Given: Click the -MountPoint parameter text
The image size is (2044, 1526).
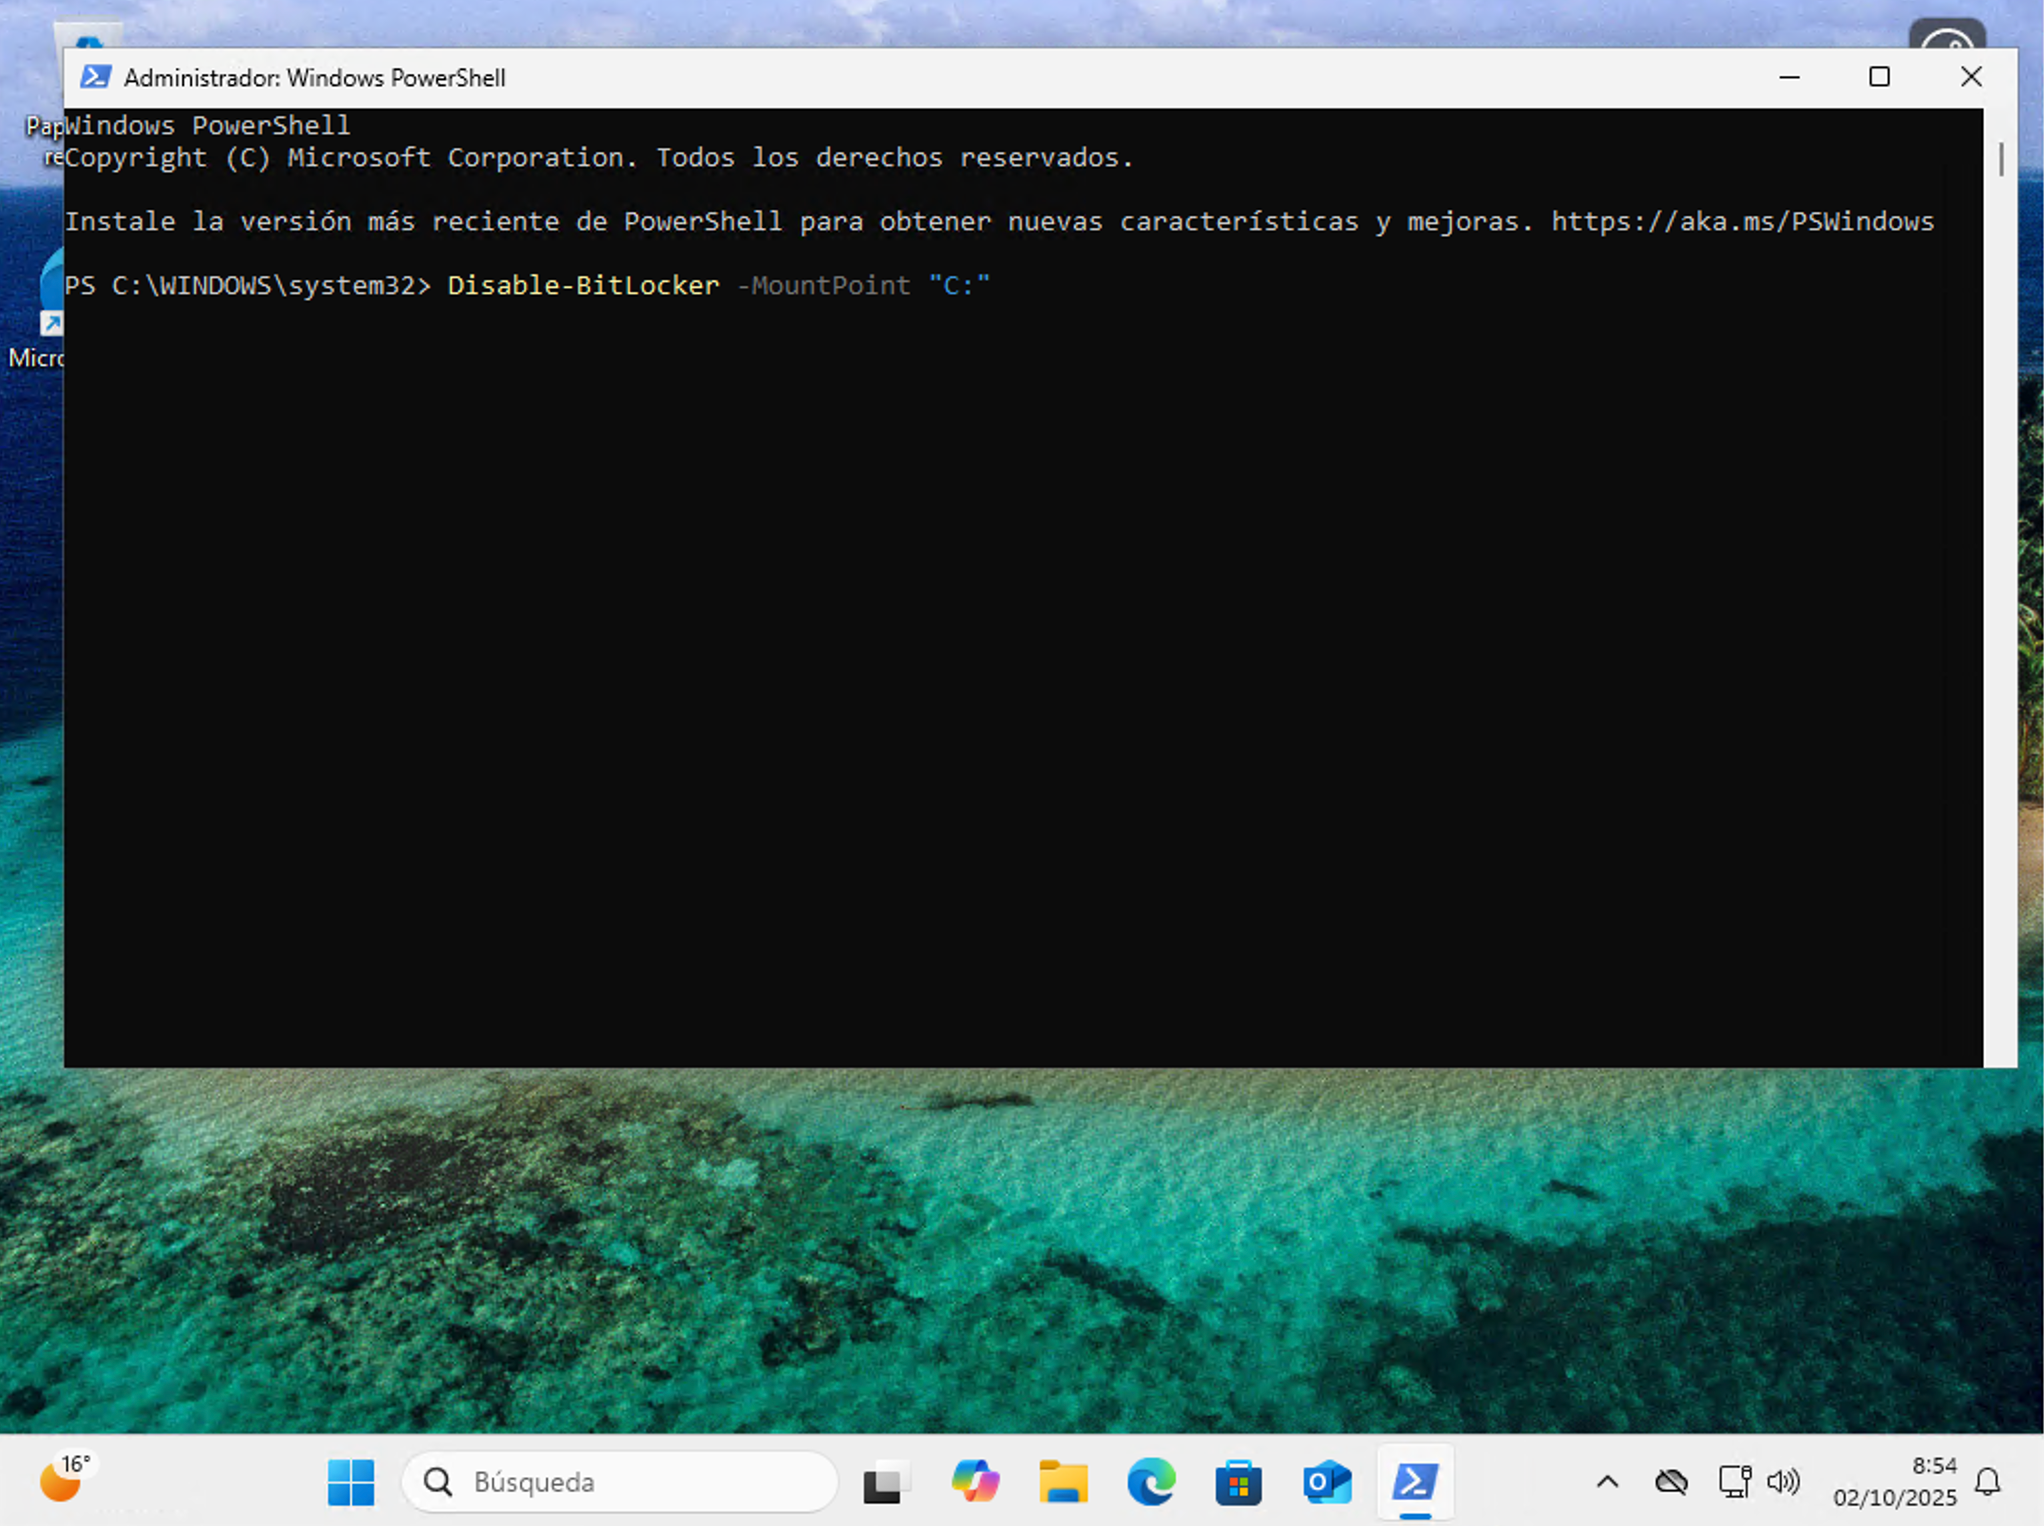Looking at the screenshot, I should [823, 285].
